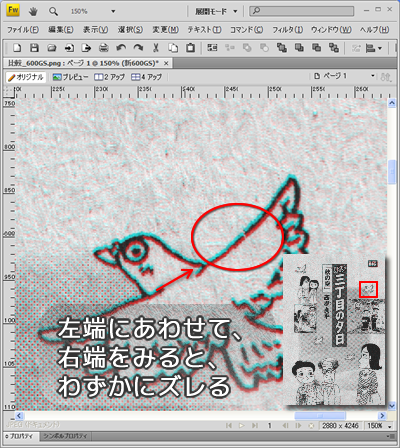The width and height of the screenshot is (400, 448).
Task: Click the Export icon in the toolbar
Action: pyautogui.click(x=86, y=48)
